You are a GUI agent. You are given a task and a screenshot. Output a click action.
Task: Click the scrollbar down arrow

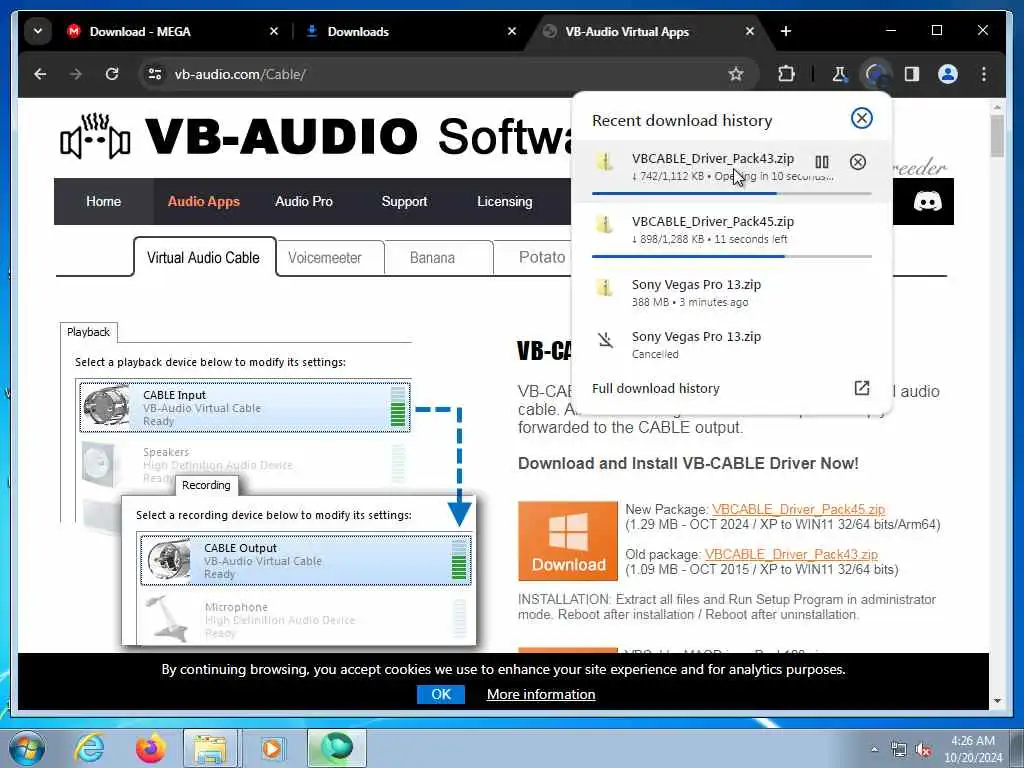pos(997,701)
